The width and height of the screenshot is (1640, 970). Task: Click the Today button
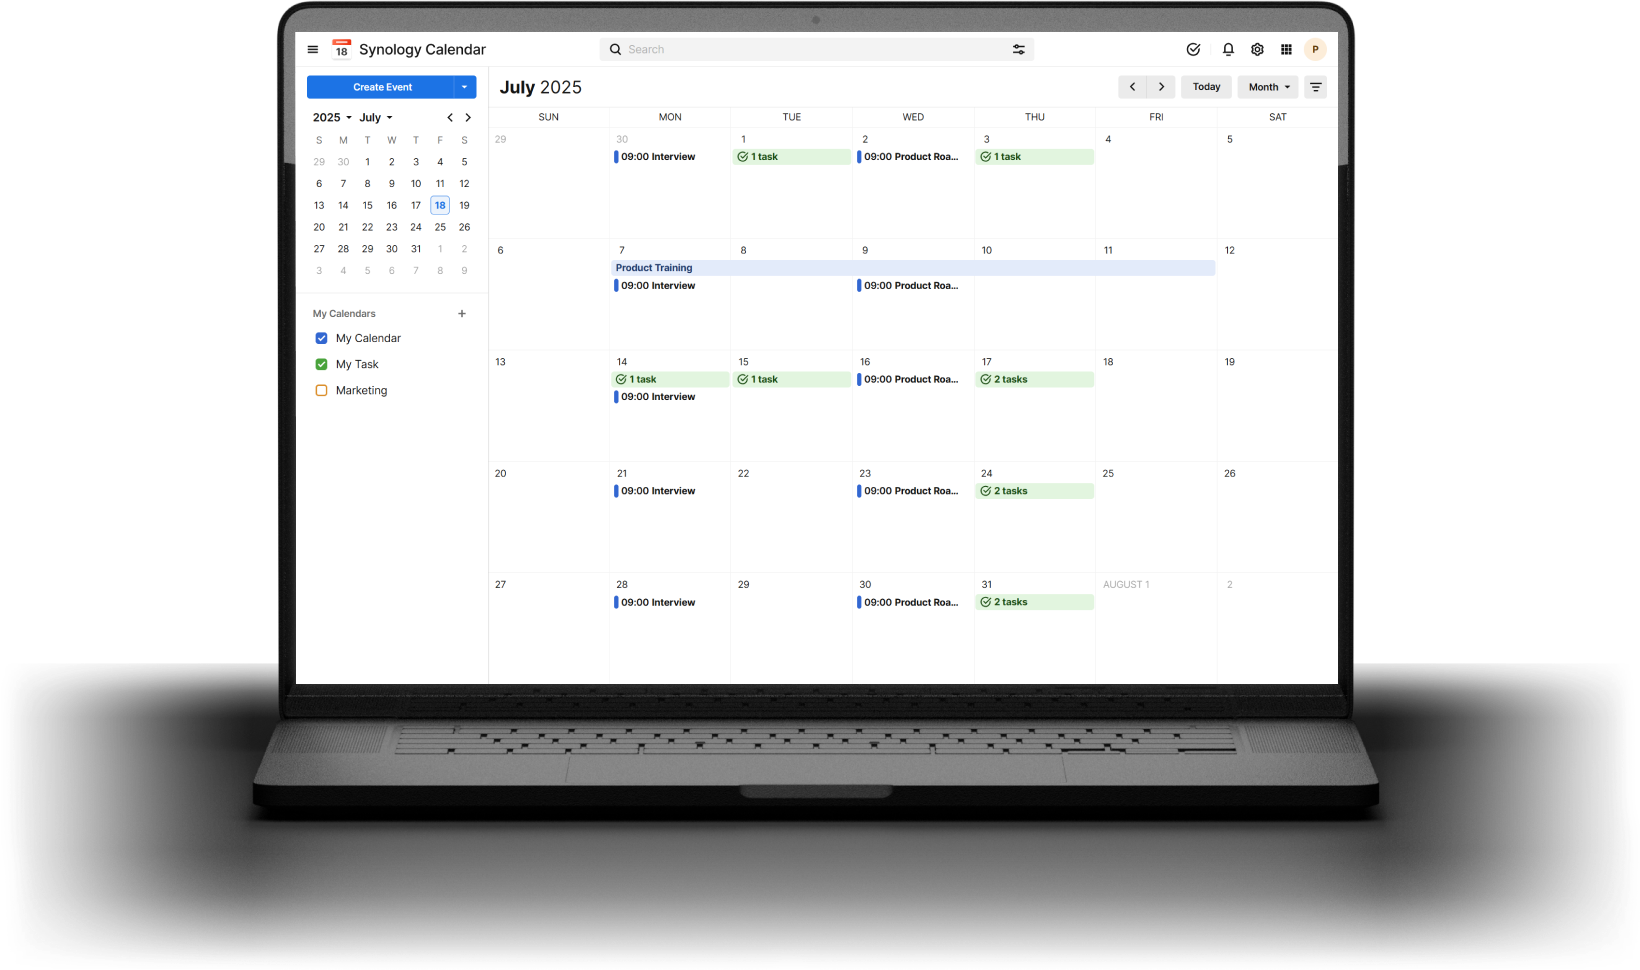[1206, 87]
